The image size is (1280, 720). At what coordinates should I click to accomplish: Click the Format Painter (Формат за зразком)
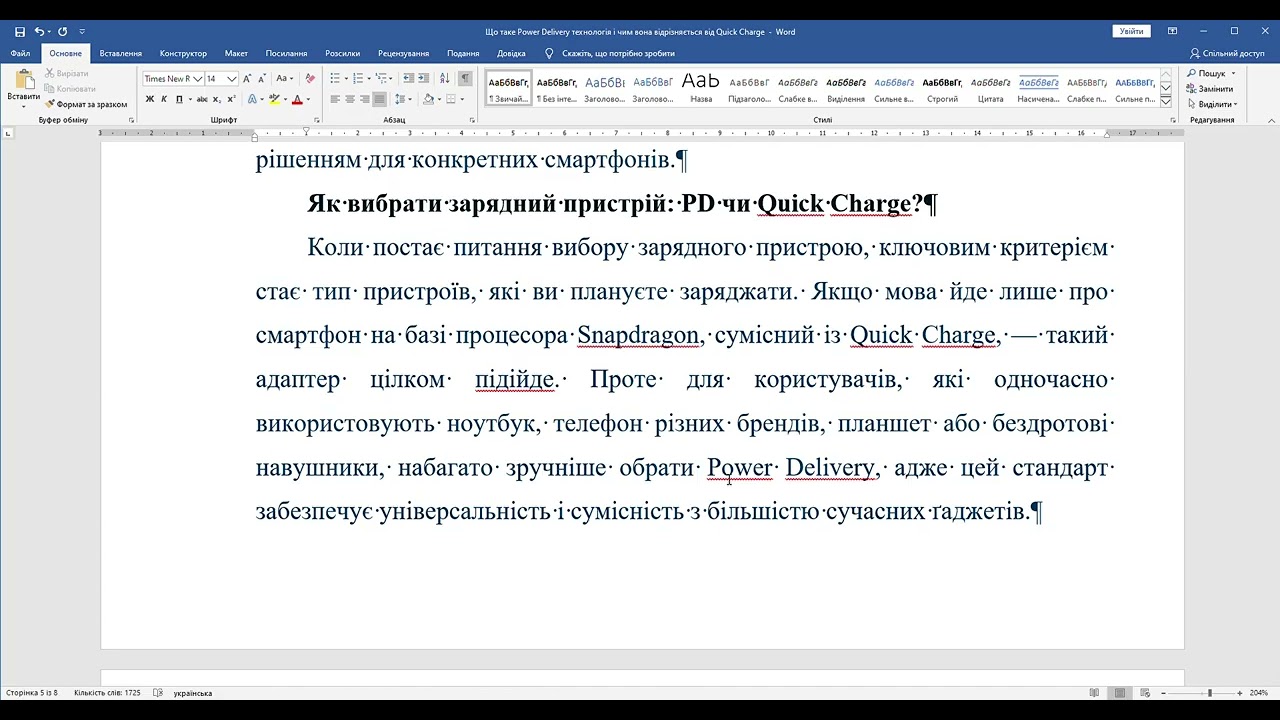point(86,104)
